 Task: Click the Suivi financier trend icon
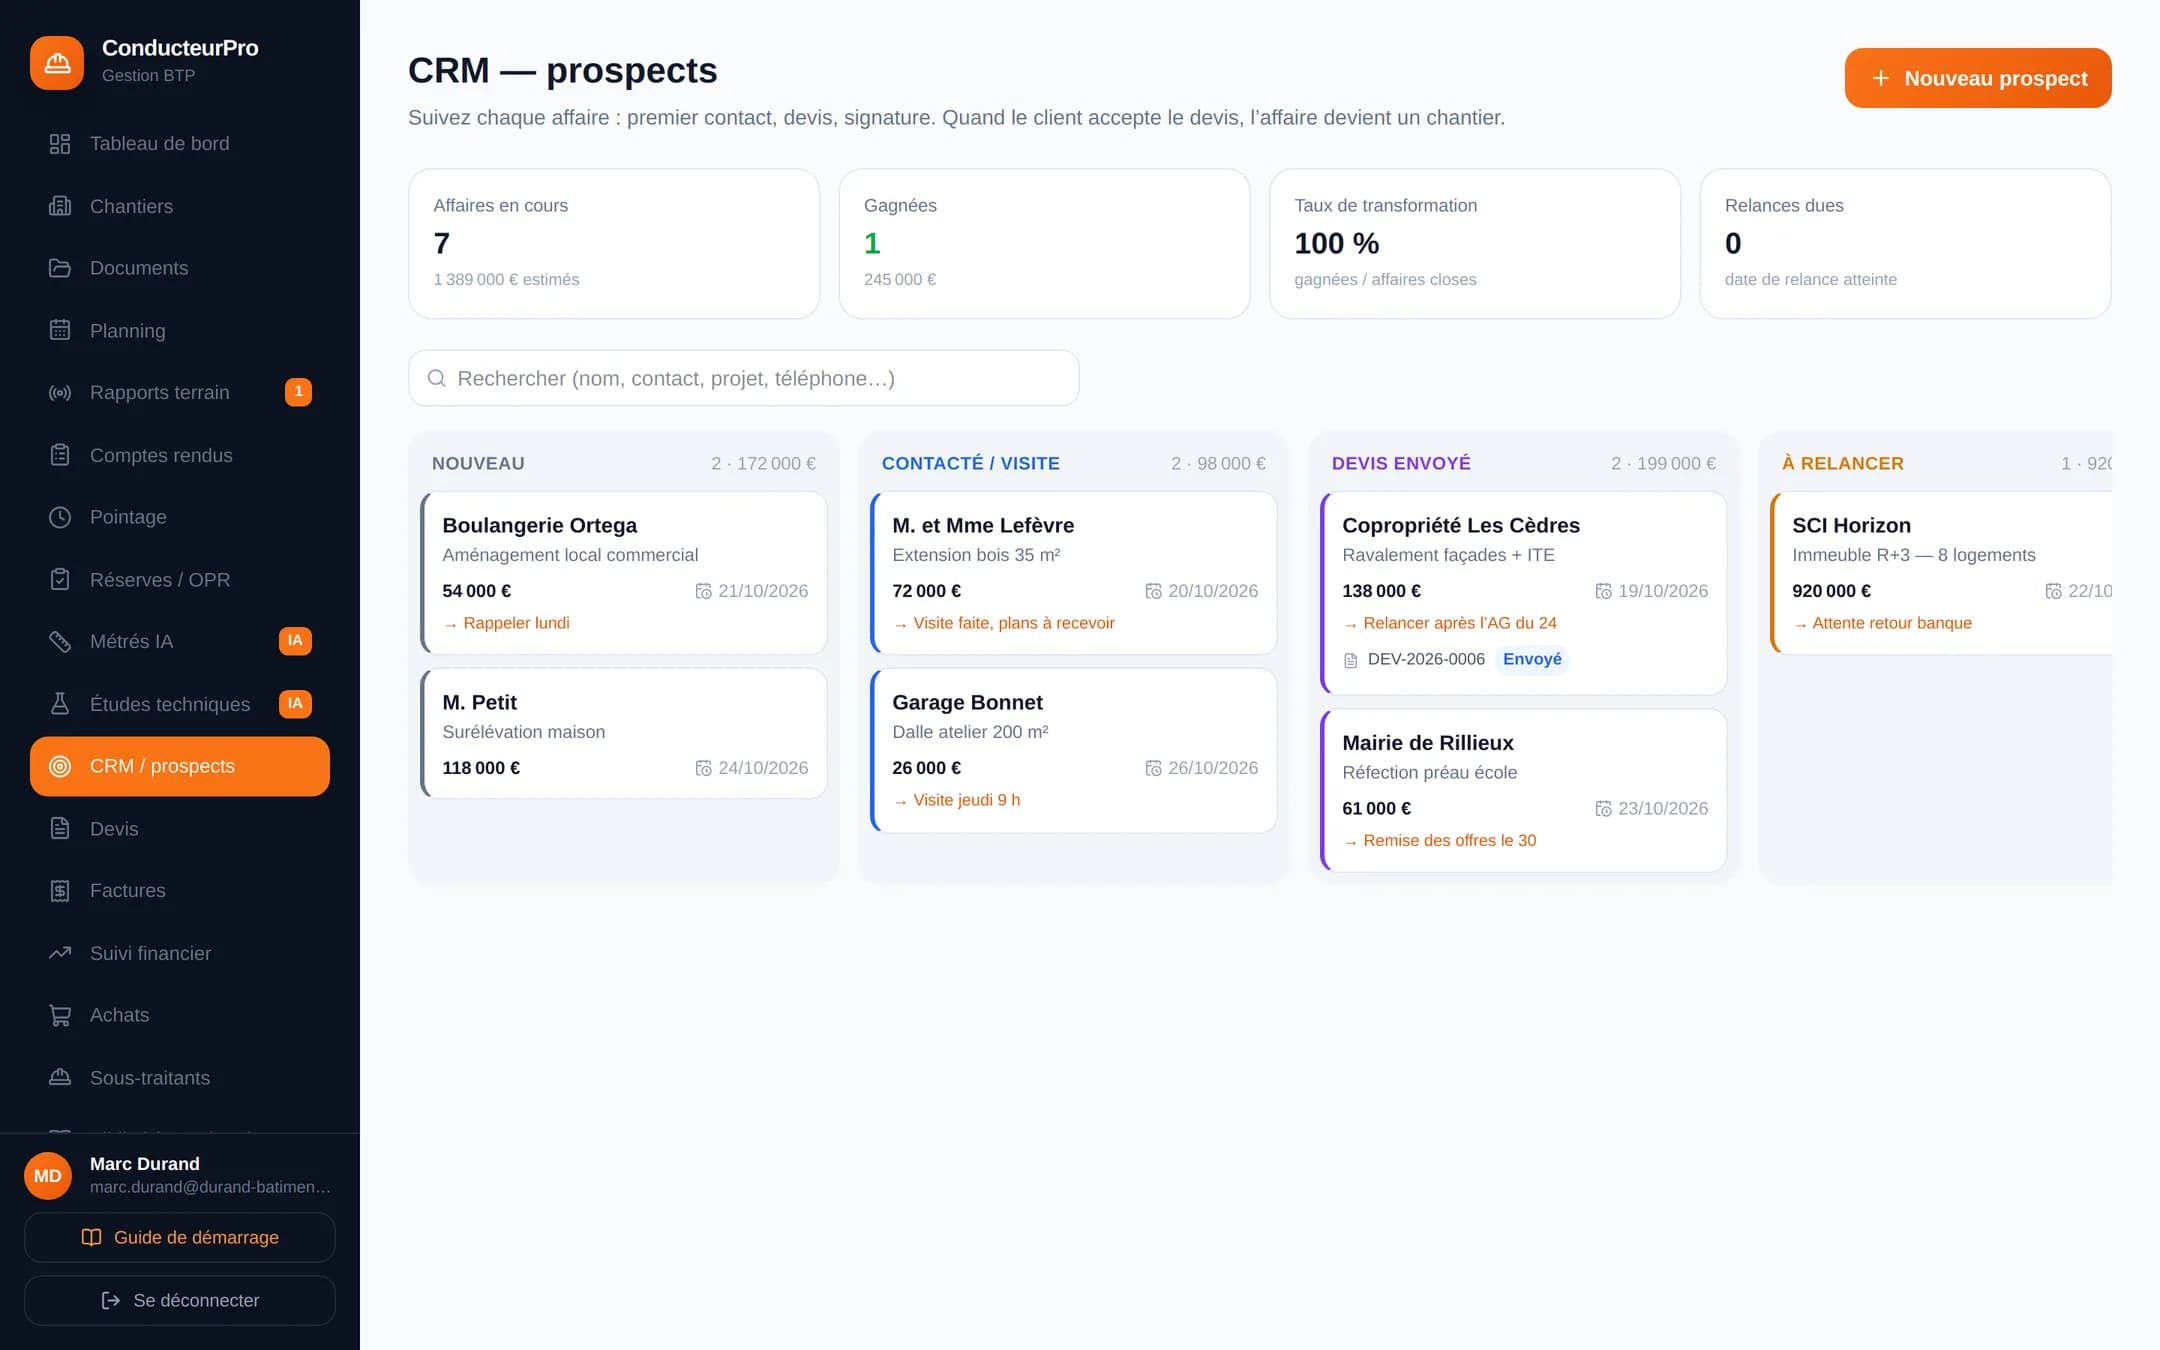(60, 953)
